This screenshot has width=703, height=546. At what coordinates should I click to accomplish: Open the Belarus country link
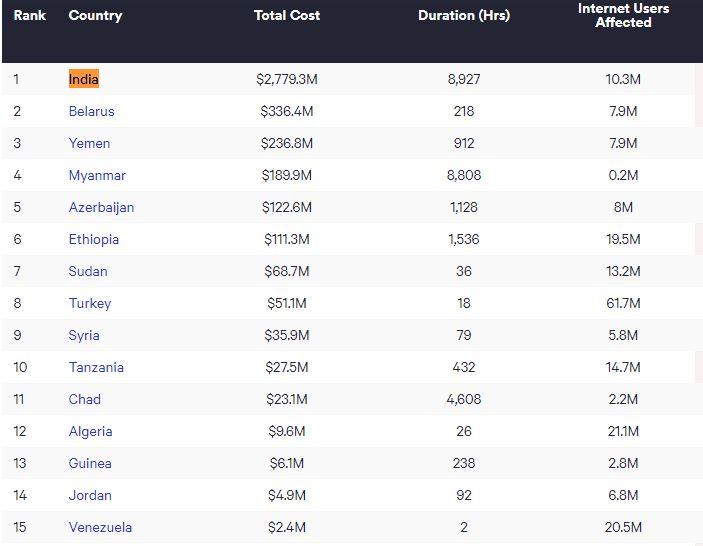91,111
